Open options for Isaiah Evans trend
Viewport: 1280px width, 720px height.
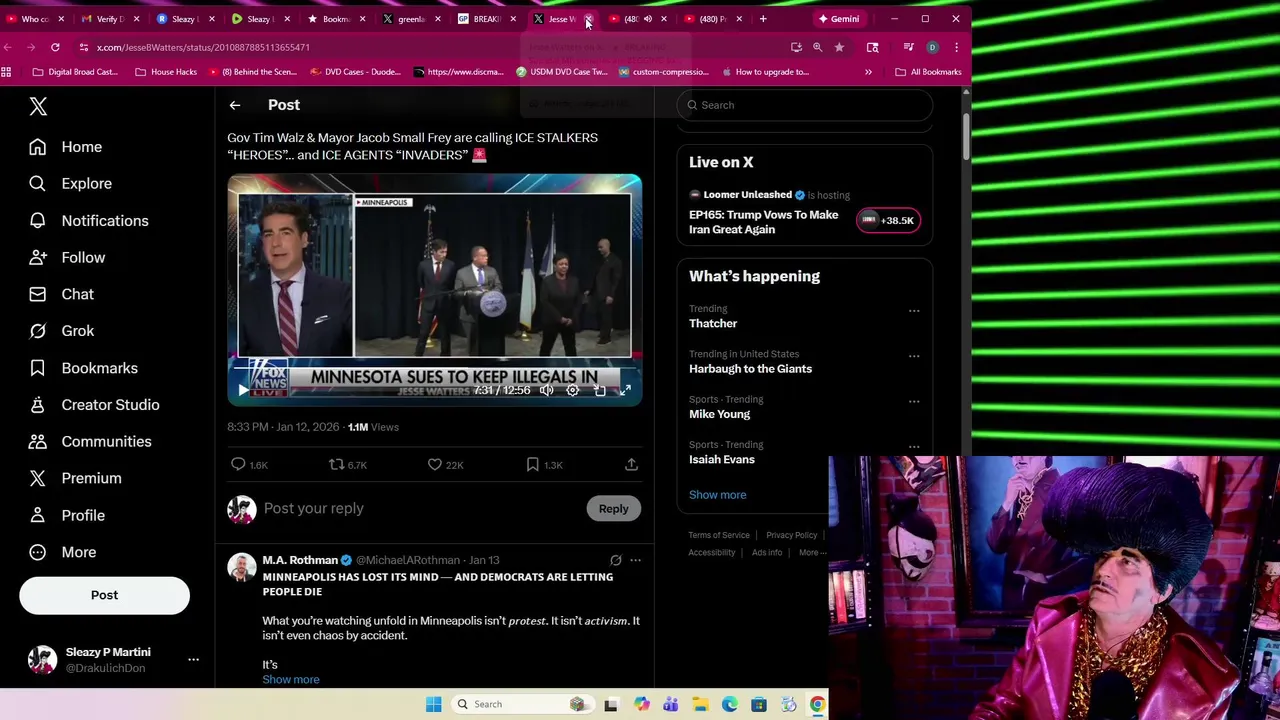(914, 446)
